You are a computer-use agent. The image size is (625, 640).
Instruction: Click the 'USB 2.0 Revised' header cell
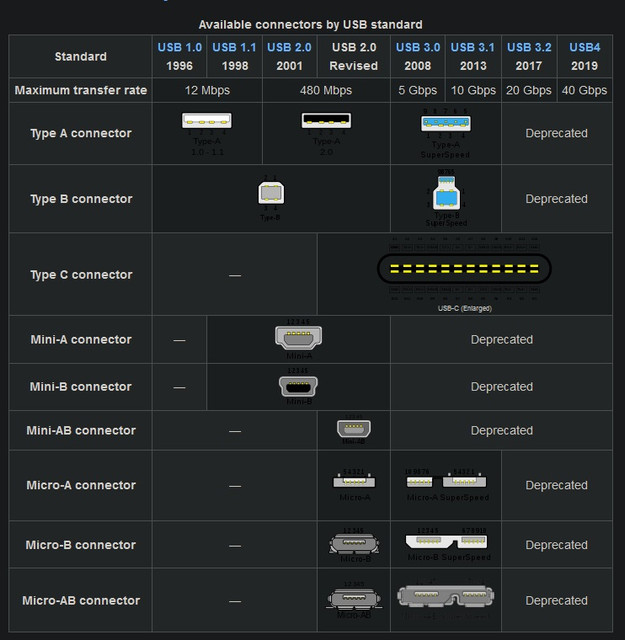click(x=354, y=56)
